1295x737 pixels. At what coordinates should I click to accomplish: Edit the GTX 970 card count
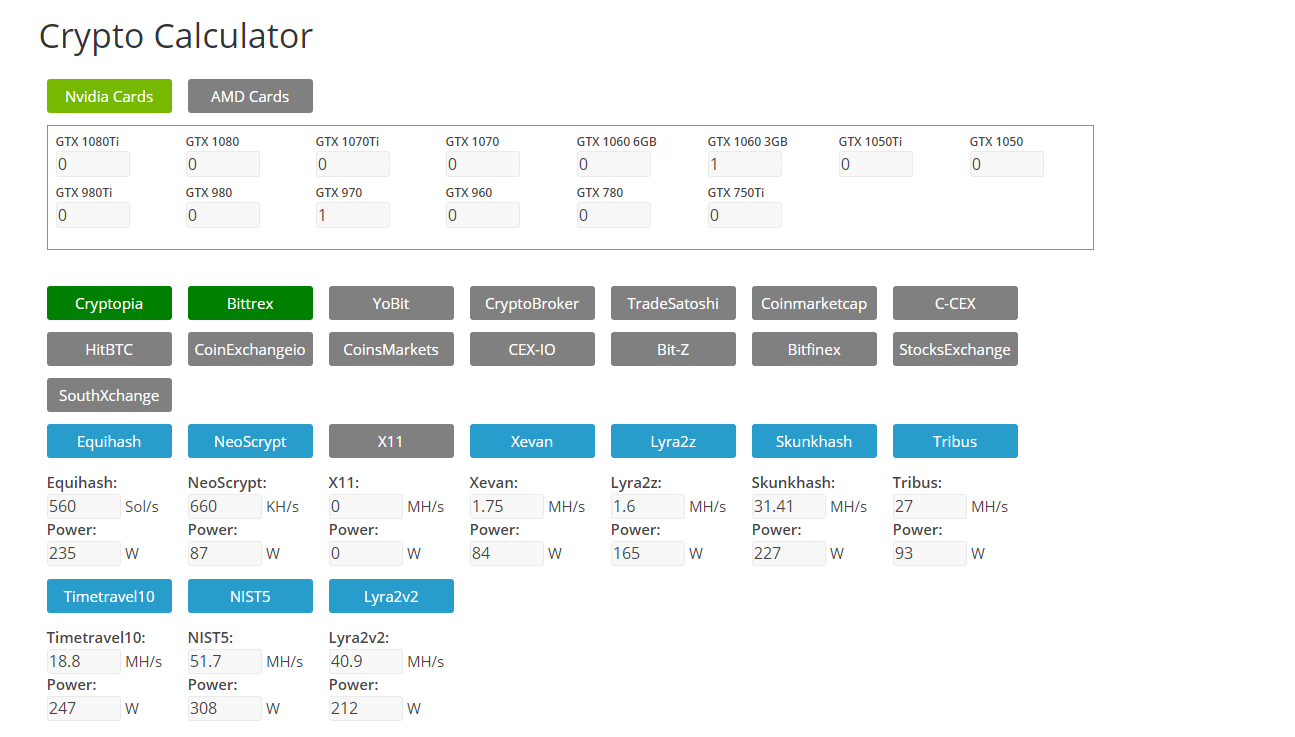353,215
